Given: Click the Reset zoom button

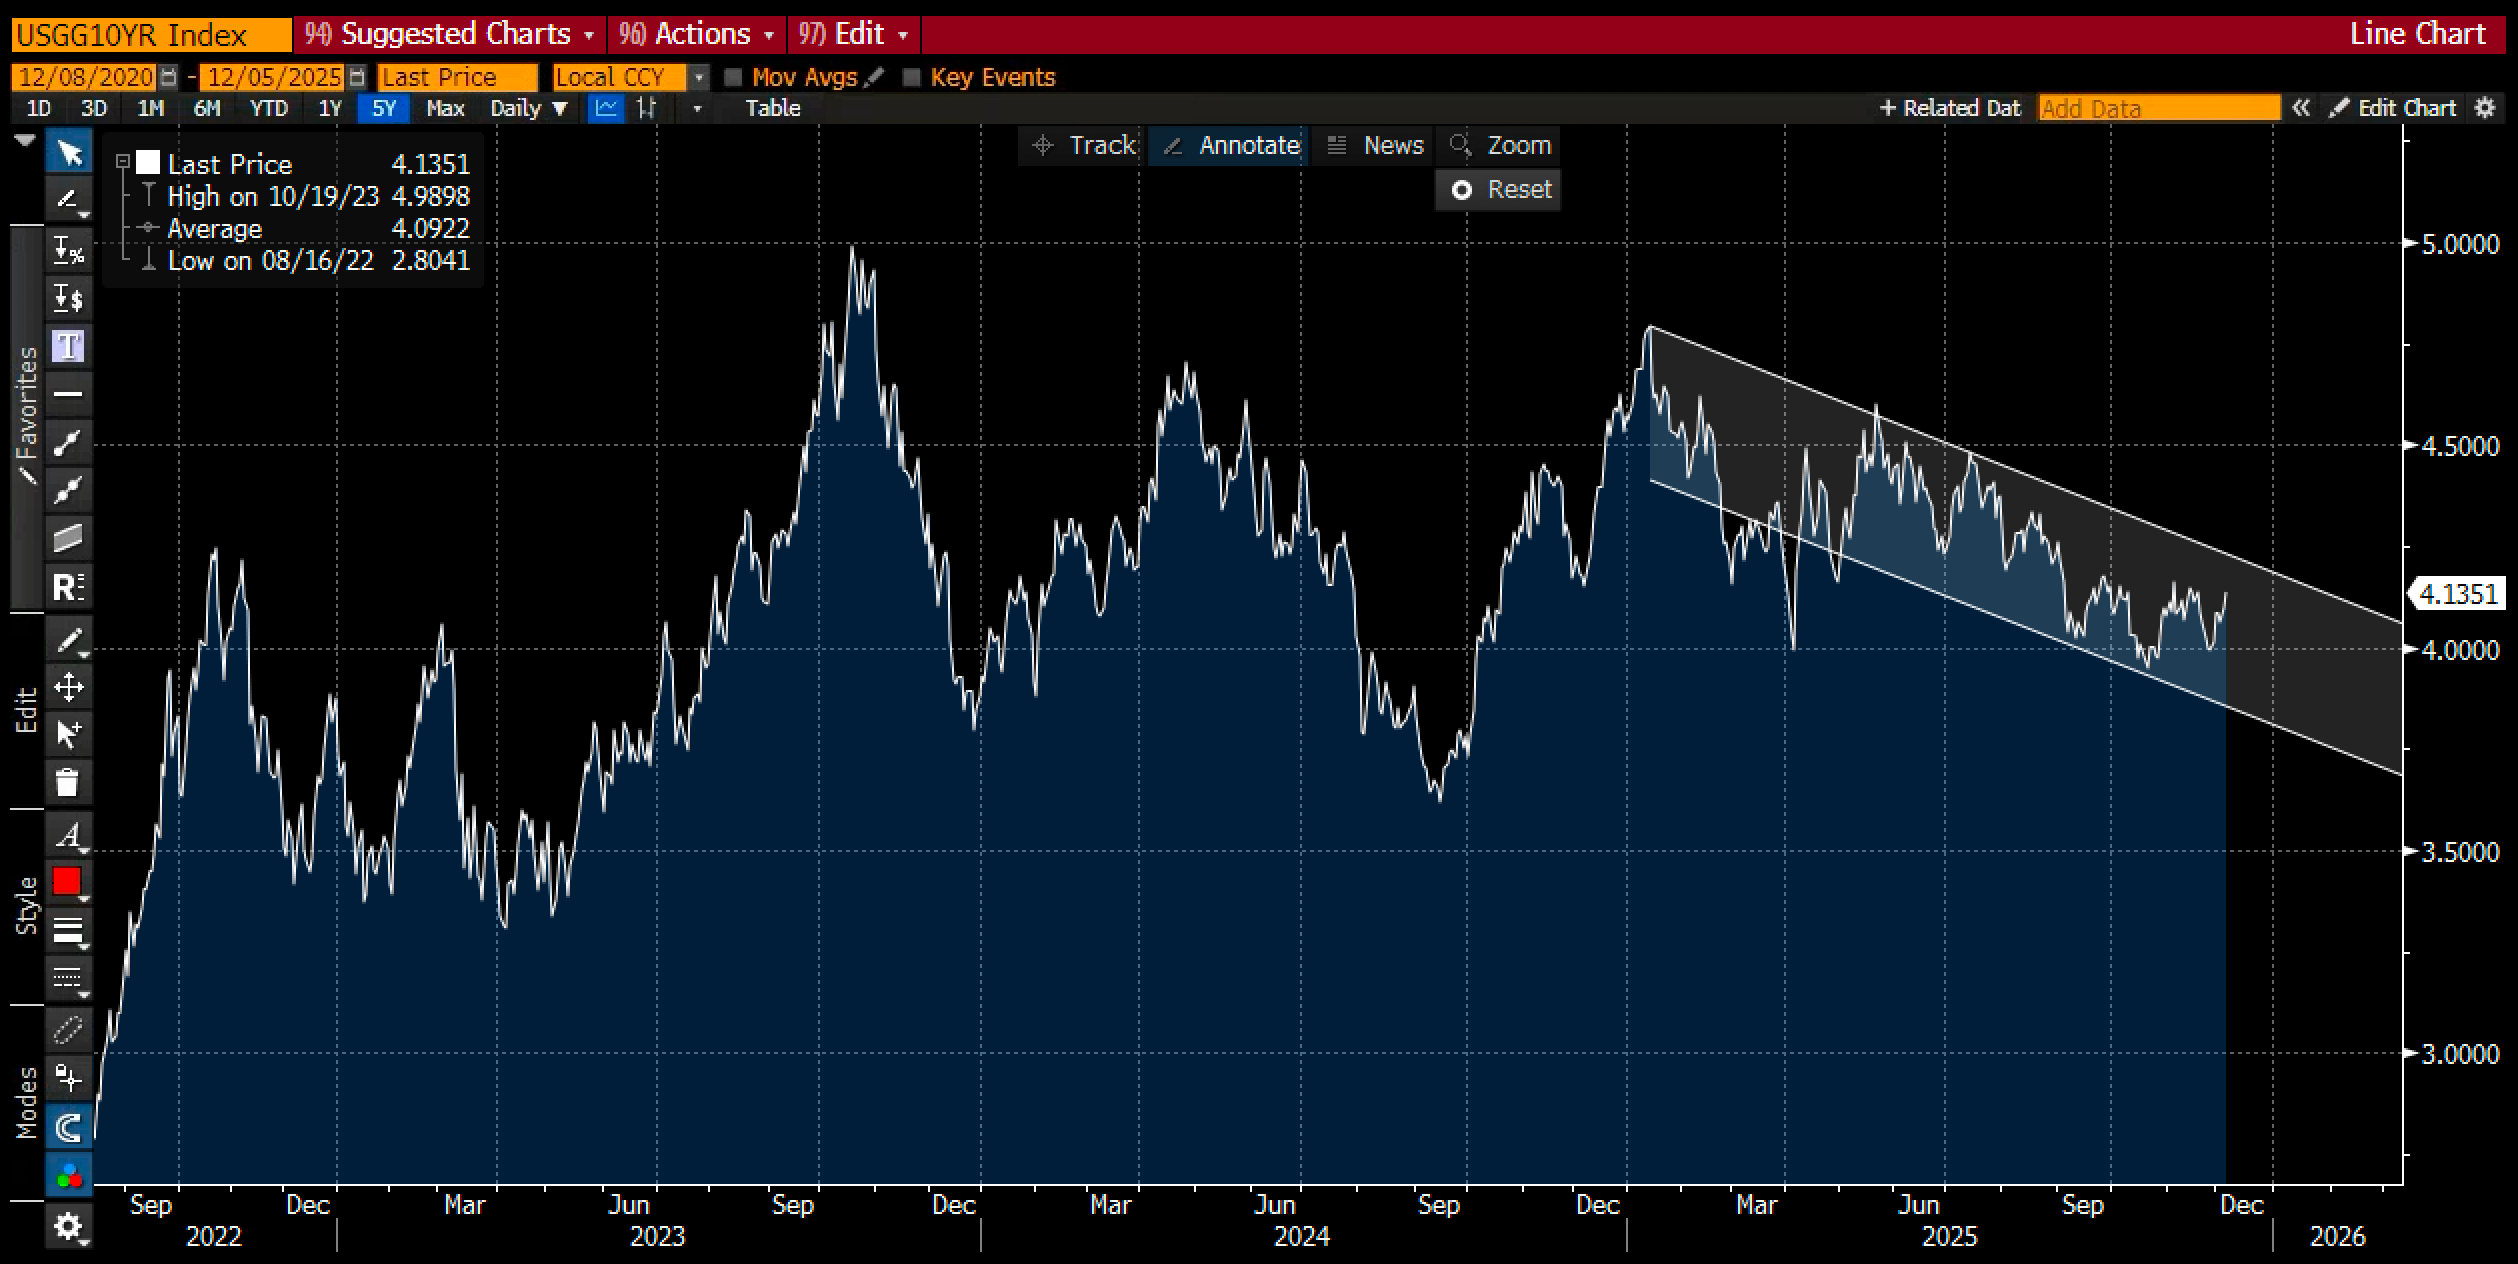Looking at the screenshot, I should pyautogui.click(x=1498, y=189).
